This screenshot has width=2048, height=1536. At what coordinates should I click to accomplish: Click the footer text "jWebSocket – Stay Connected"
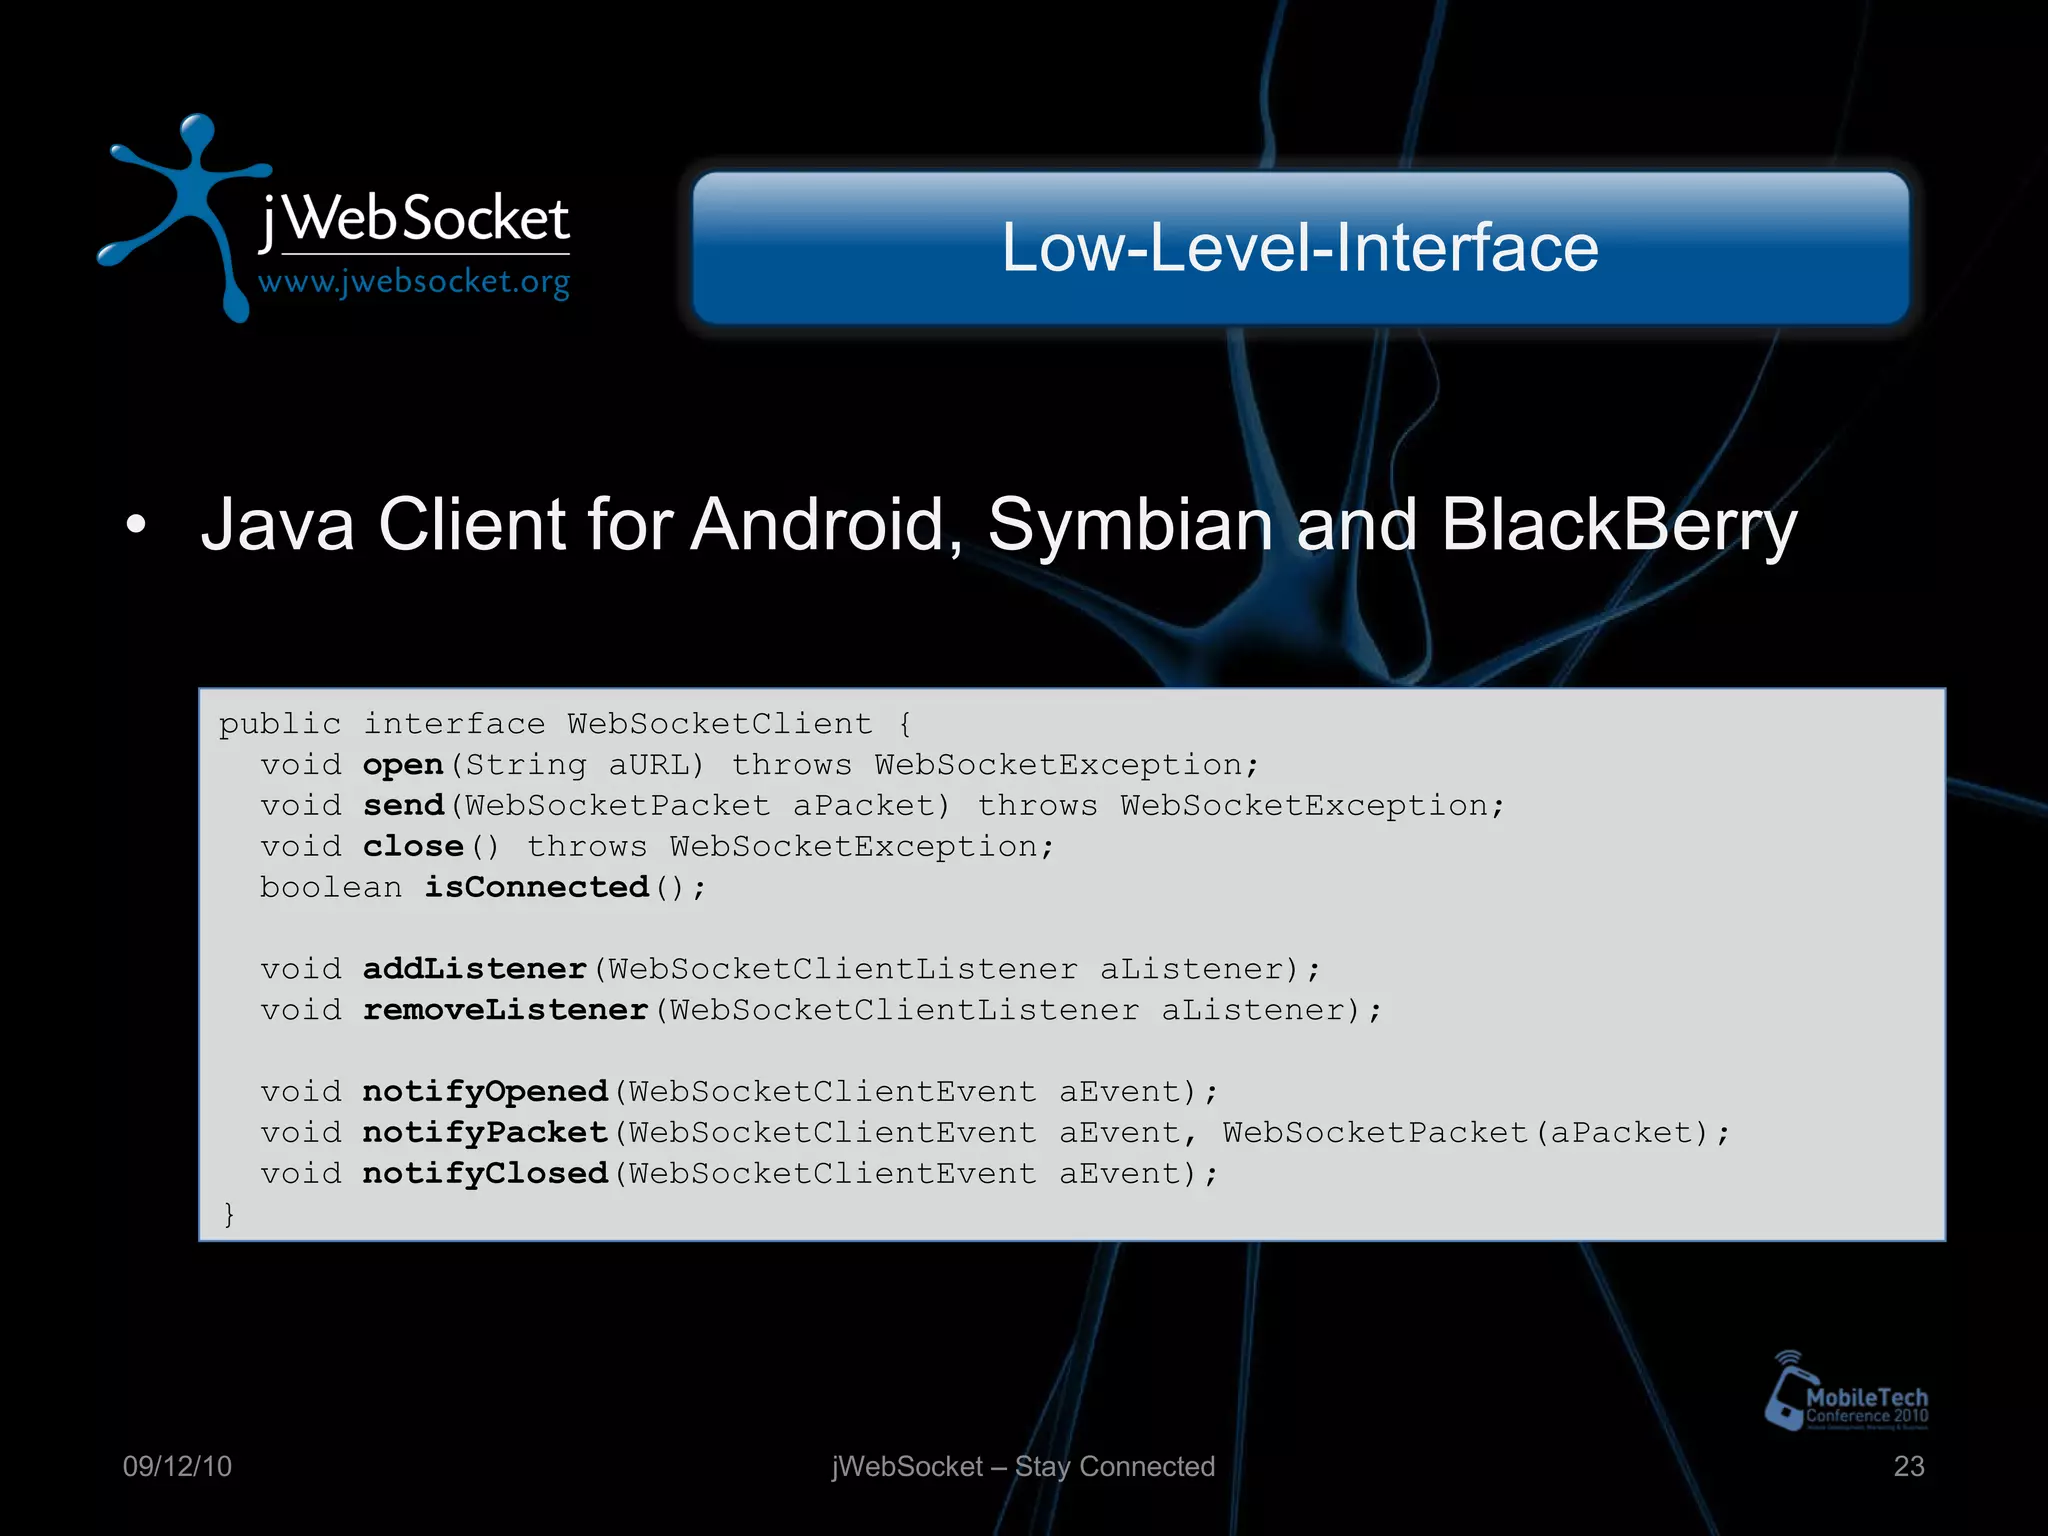pyautogui.click(x=1023, y=1466)
